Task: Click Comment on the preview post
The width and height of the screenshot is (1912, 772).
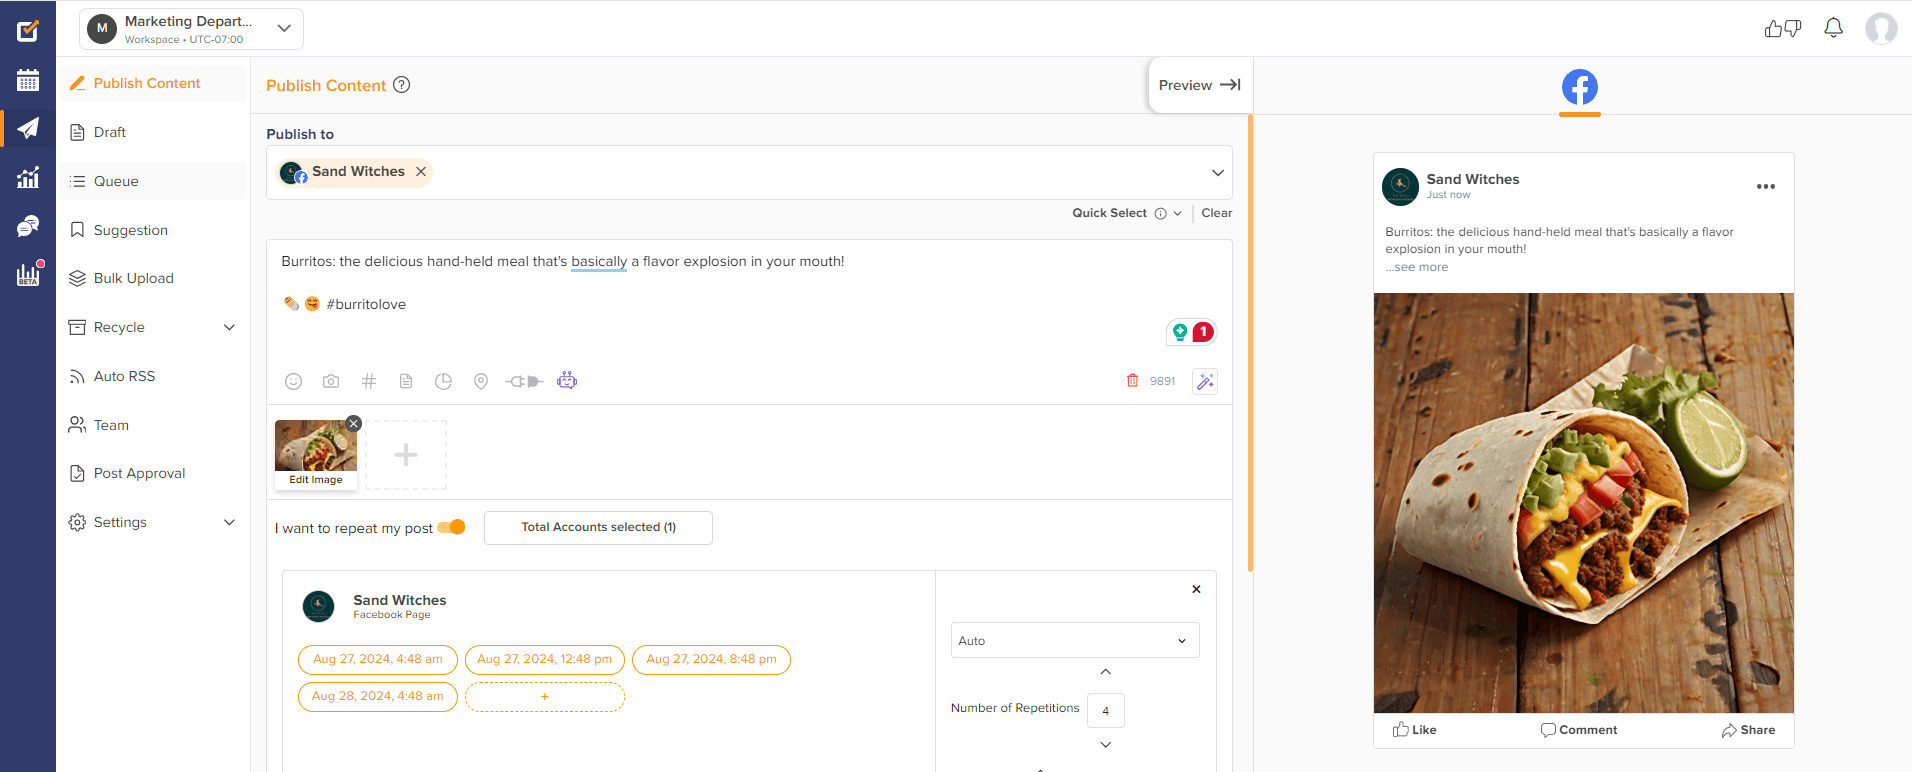Action: 1579,730
